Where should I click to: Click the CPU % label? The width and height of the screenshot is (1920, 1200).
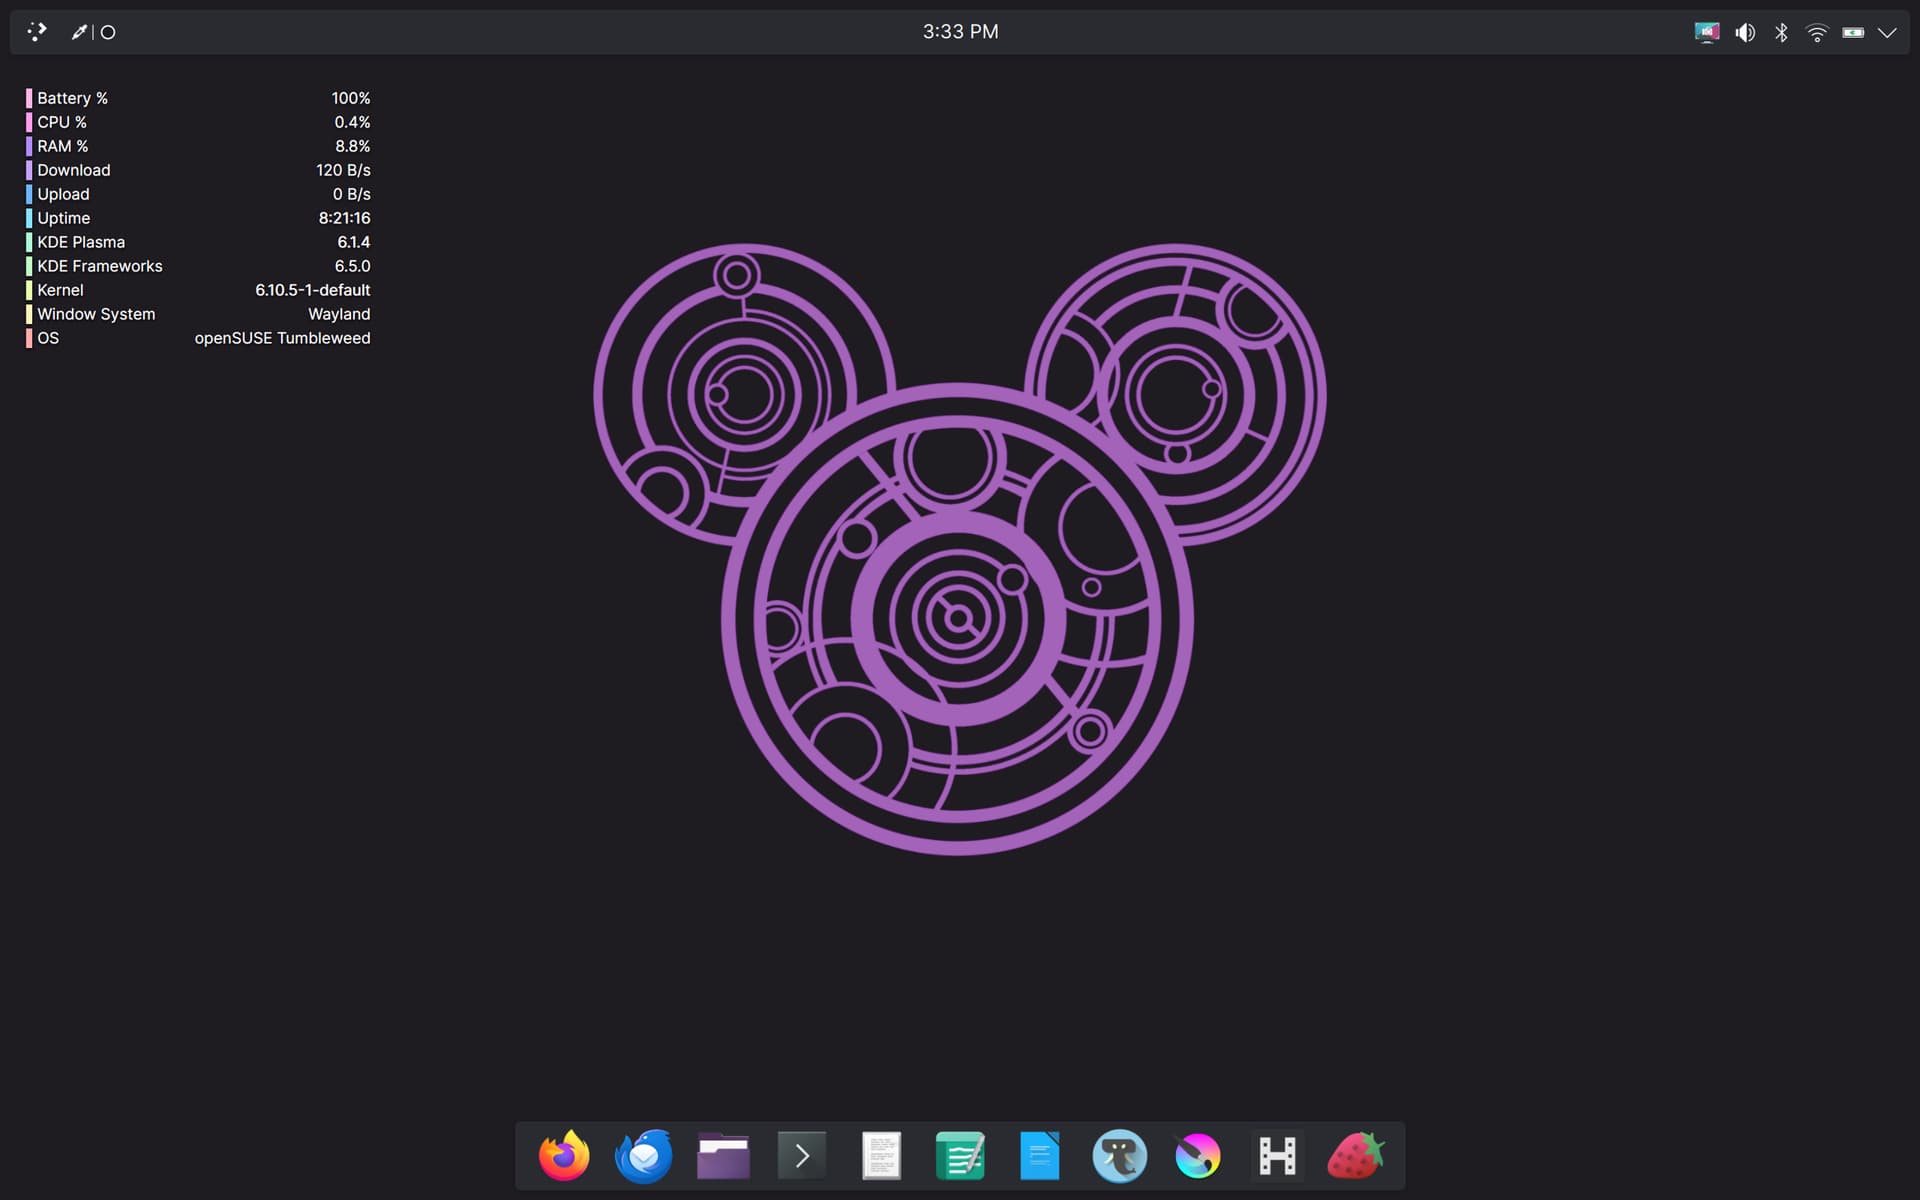pos(62,122)
